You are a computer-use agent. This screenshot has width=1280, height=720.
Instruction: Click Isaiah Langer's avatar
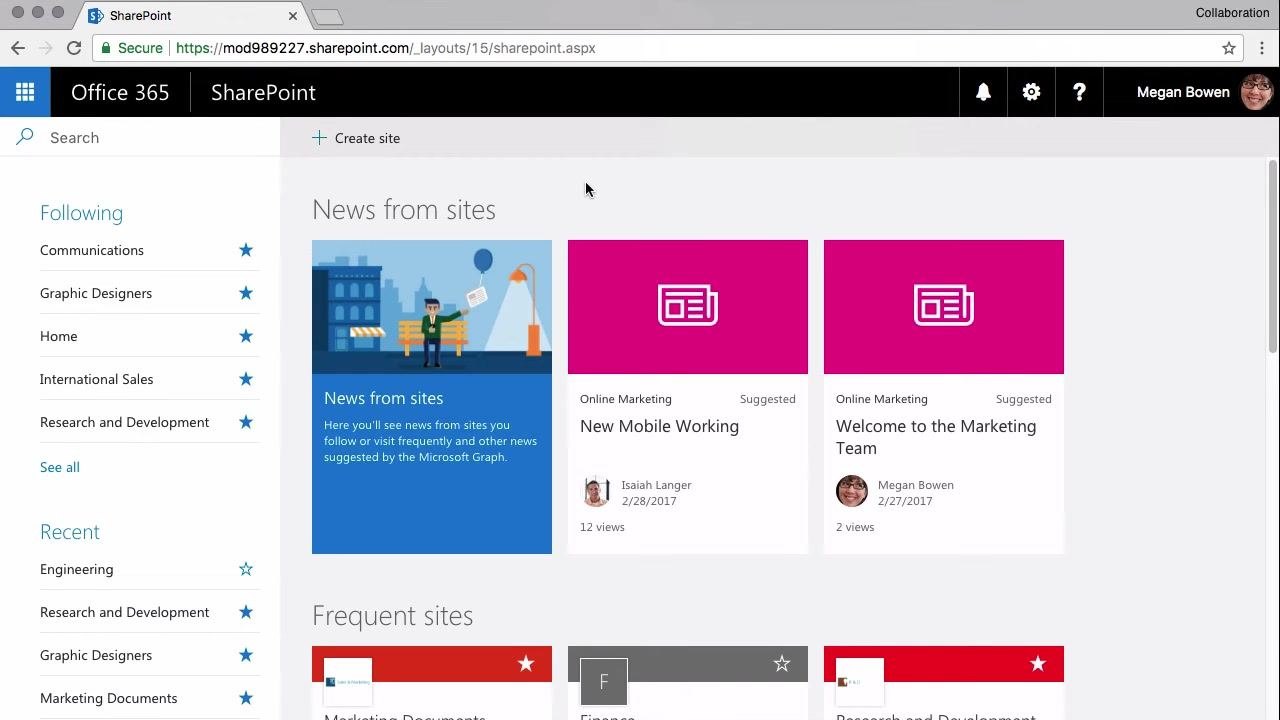tap(596, 491)
